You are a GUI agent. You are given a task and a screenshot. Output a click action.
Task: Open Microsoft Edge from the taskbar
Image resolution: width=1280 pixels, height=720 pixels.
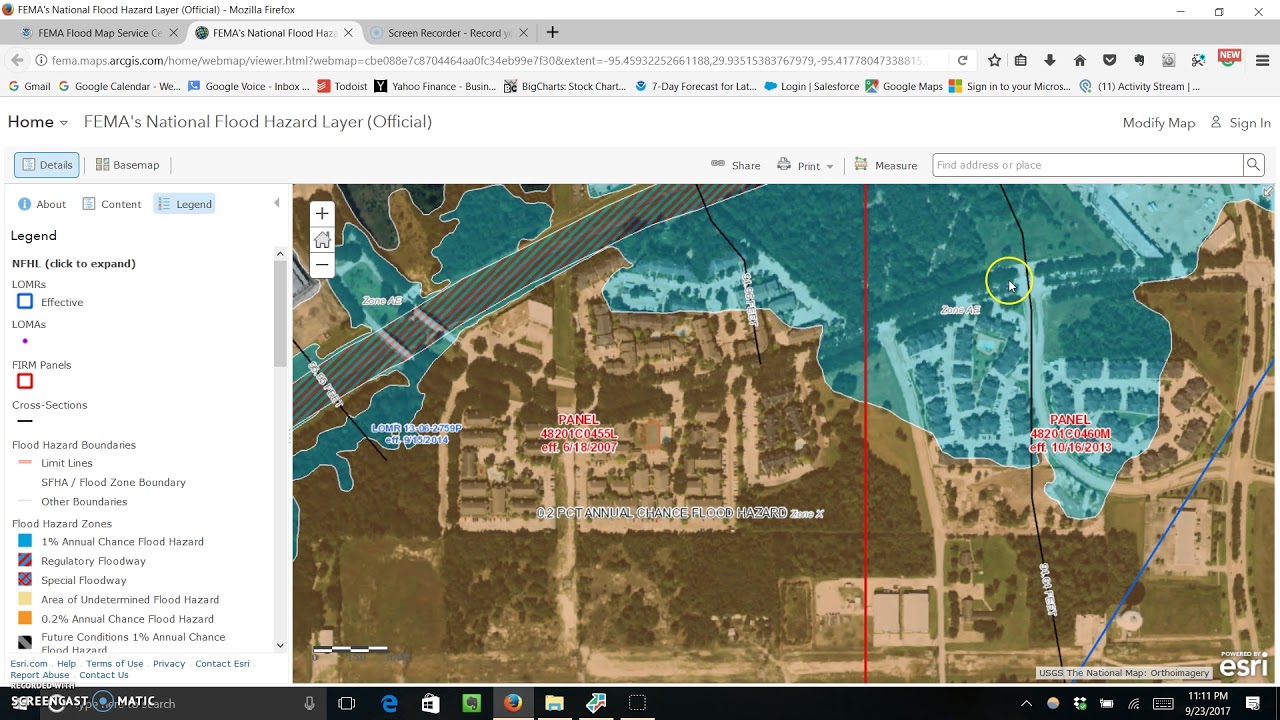click(390, 703)
